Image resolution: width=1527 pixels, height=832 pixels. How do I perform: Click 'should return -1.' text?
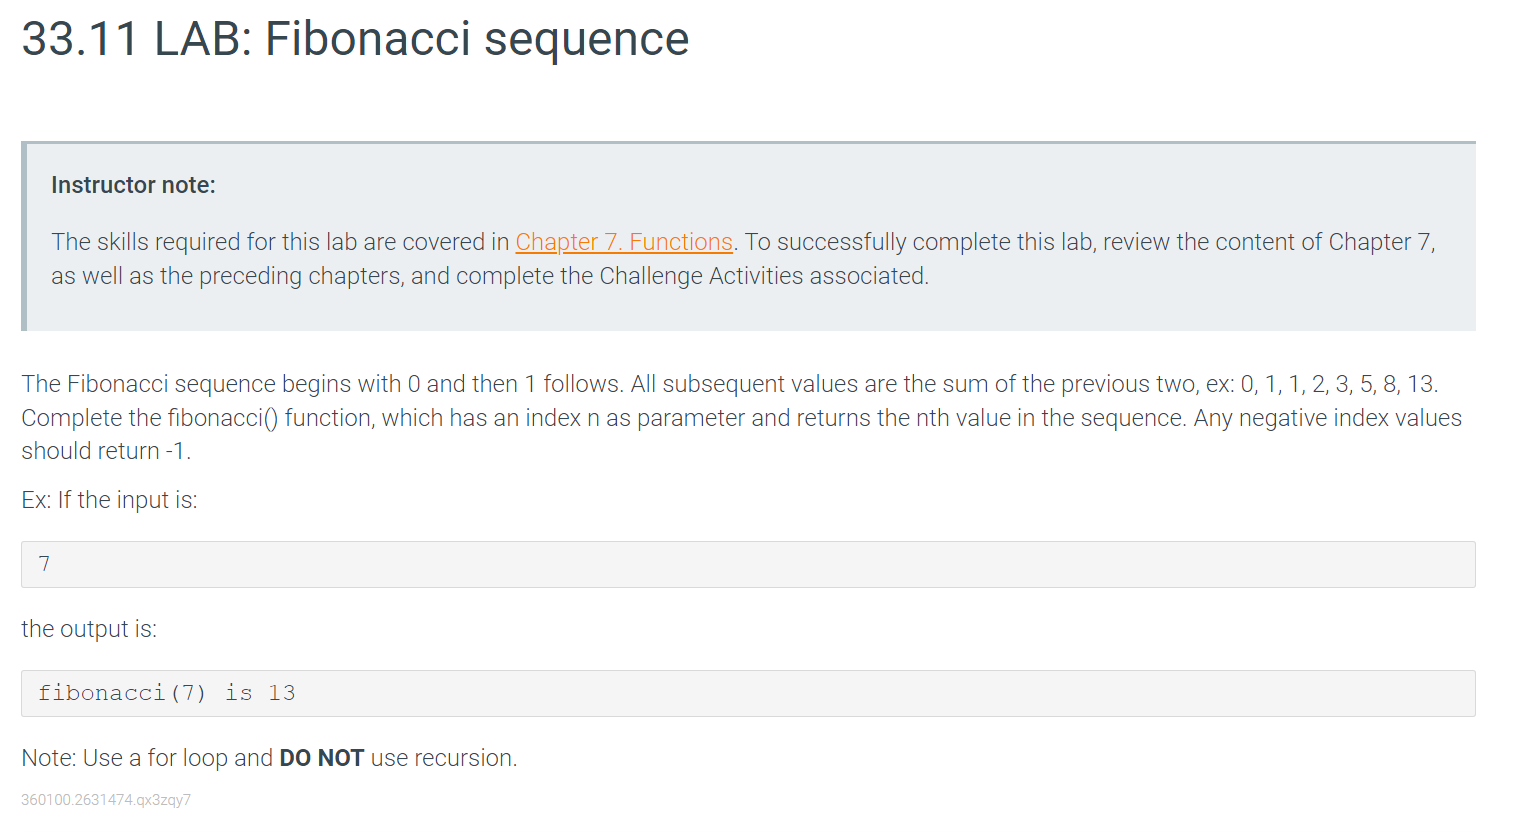(106, 451)
